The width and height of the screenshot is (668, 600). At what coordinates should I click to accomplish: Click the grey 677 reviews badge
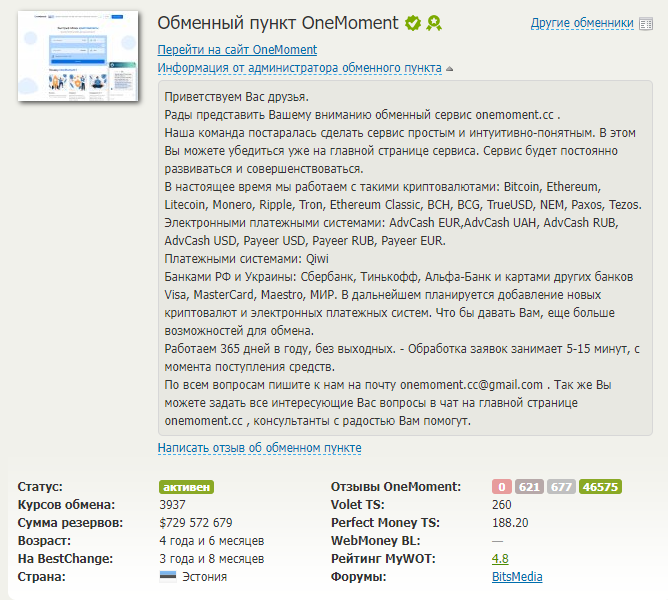click(561, 487)
